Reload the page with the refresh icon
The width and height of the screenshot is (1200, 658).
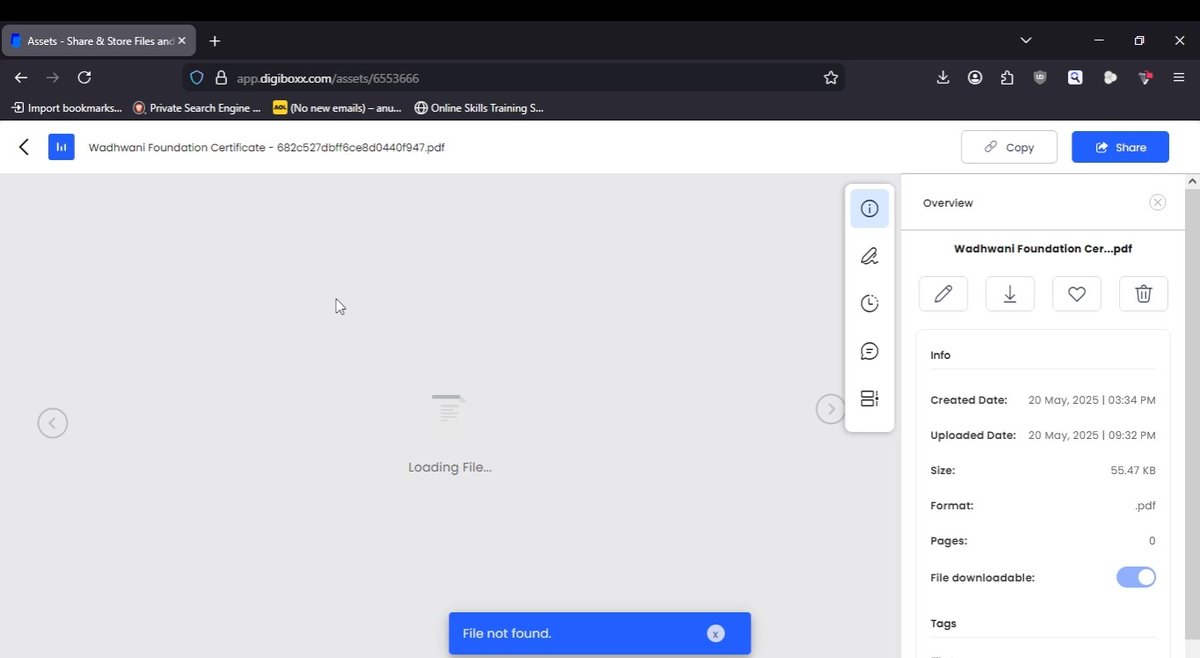pyautogui.click(x=85, y=77)
